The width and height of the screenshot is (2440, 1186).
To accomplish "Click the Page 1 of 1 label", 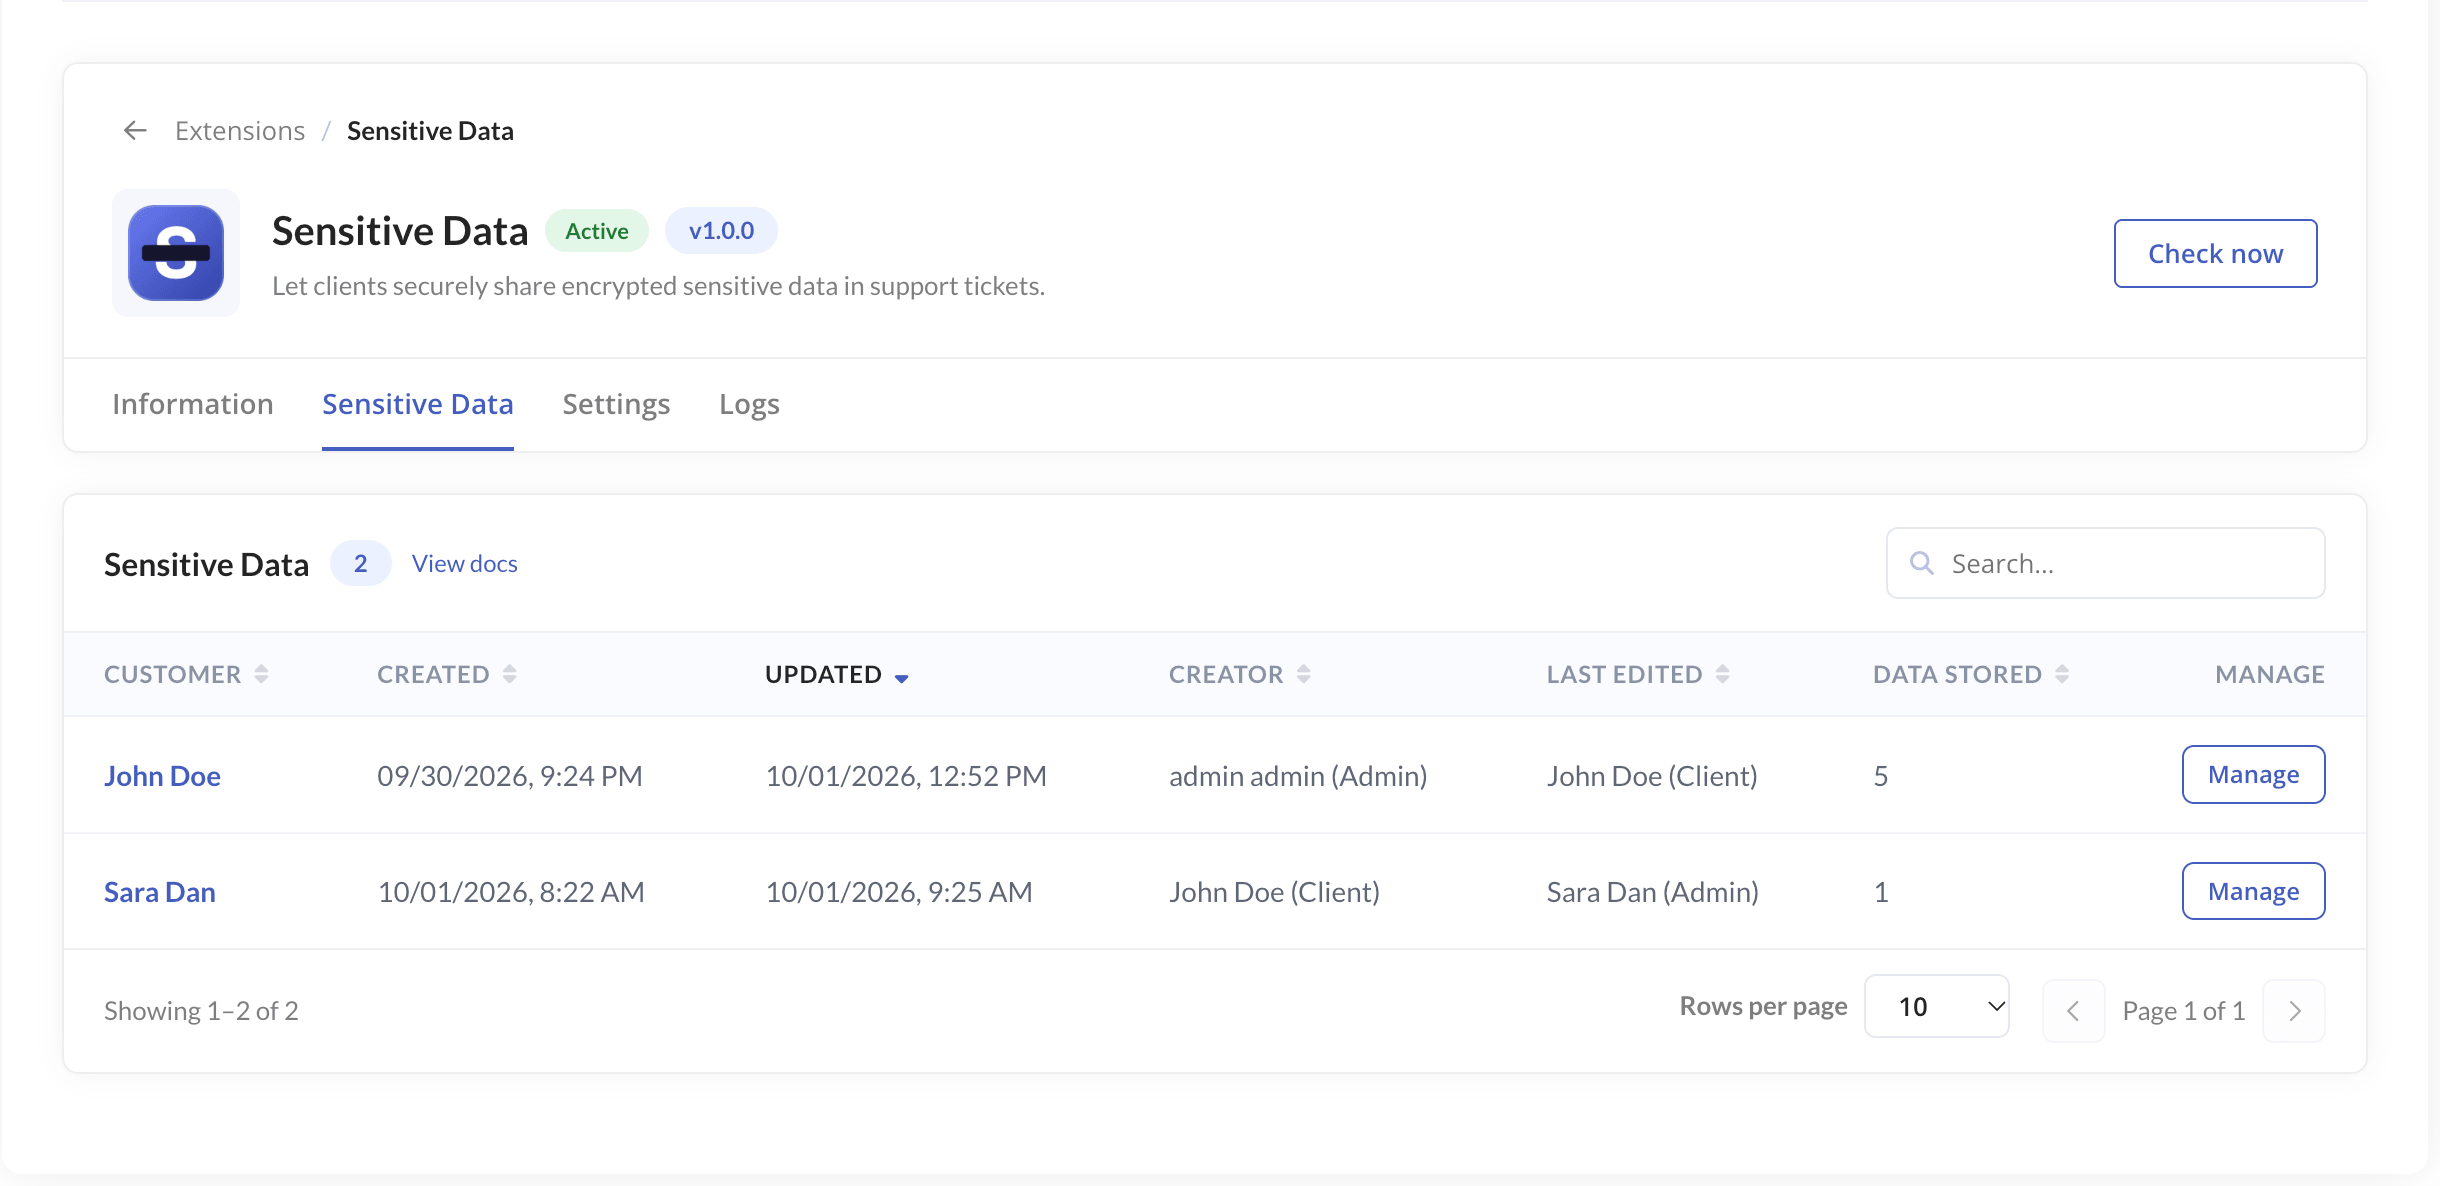I will pyautogui.click(x=2184, y=1011).
